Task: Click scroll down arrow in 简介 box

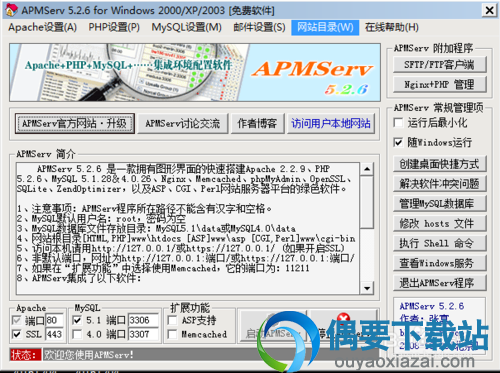Action: tap(367, 288)
